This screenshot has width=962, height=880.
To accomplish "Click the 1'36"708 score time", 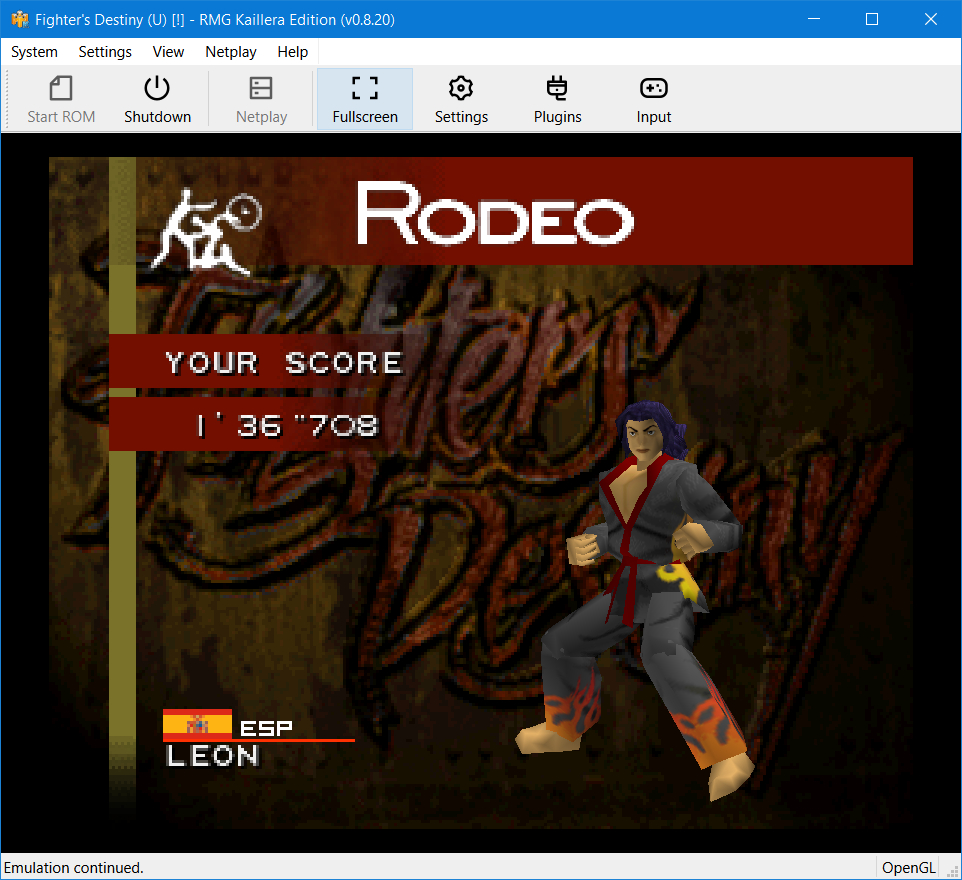I will (288, 426).
